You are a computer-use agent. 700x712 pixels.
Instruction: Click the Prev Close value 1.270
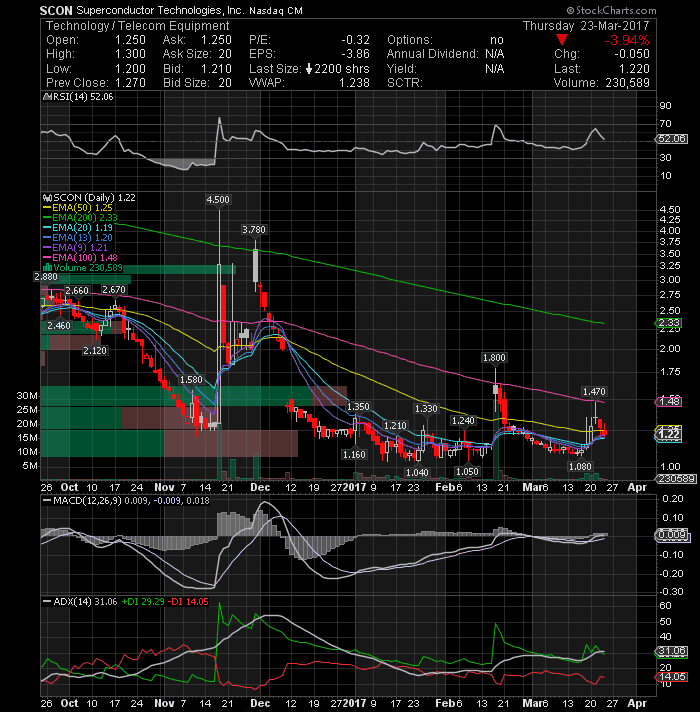130,83
